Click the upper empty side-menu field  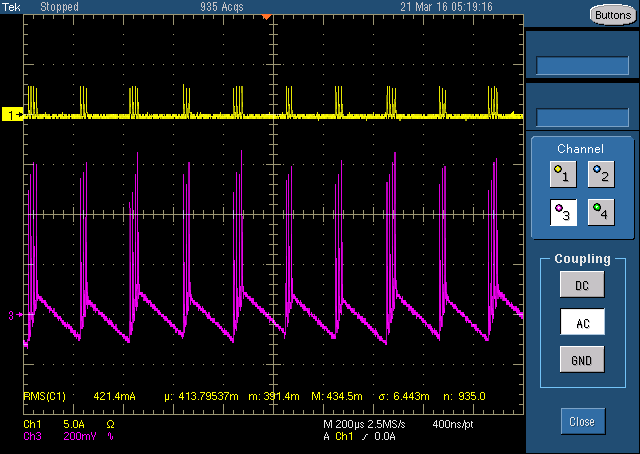[582, 65]
